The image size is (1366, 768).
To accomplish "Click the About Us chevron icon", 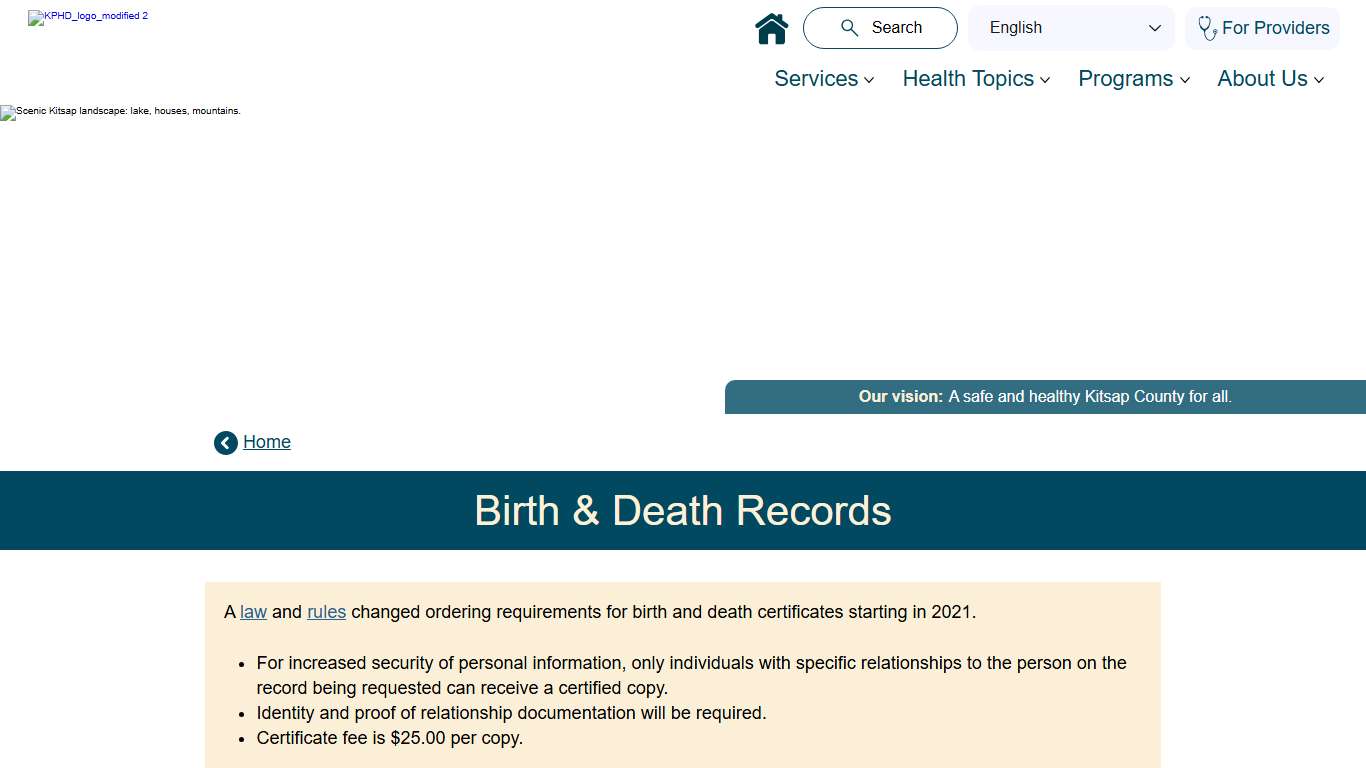I will pyautogui.click(x=1320, y=79).
